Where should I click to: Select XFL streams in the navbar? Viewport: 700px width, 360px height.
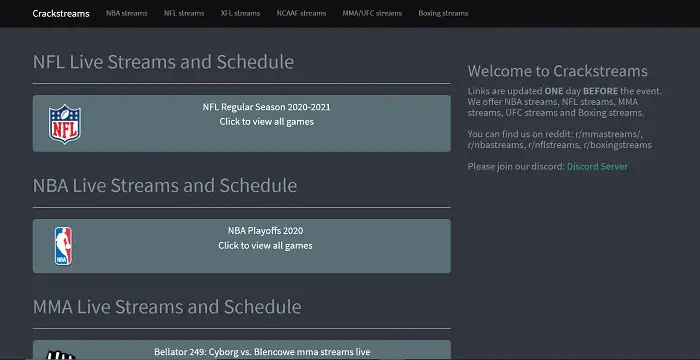(240, 13)
